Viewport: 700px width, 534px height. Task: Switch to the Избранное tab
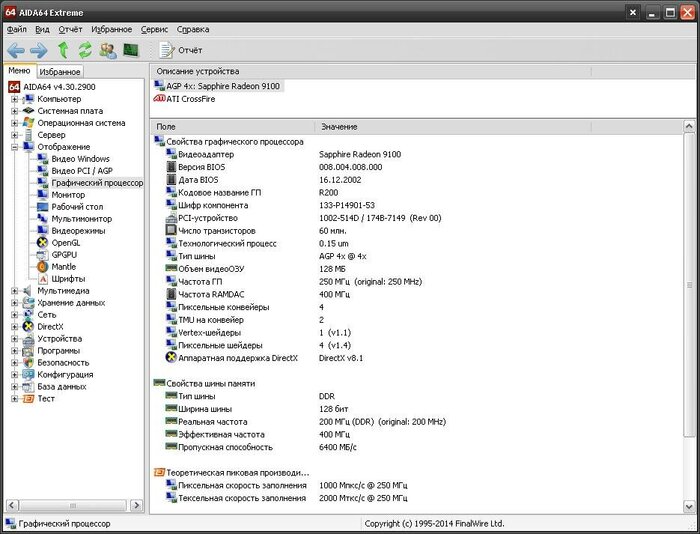click(x=60, y=72)
